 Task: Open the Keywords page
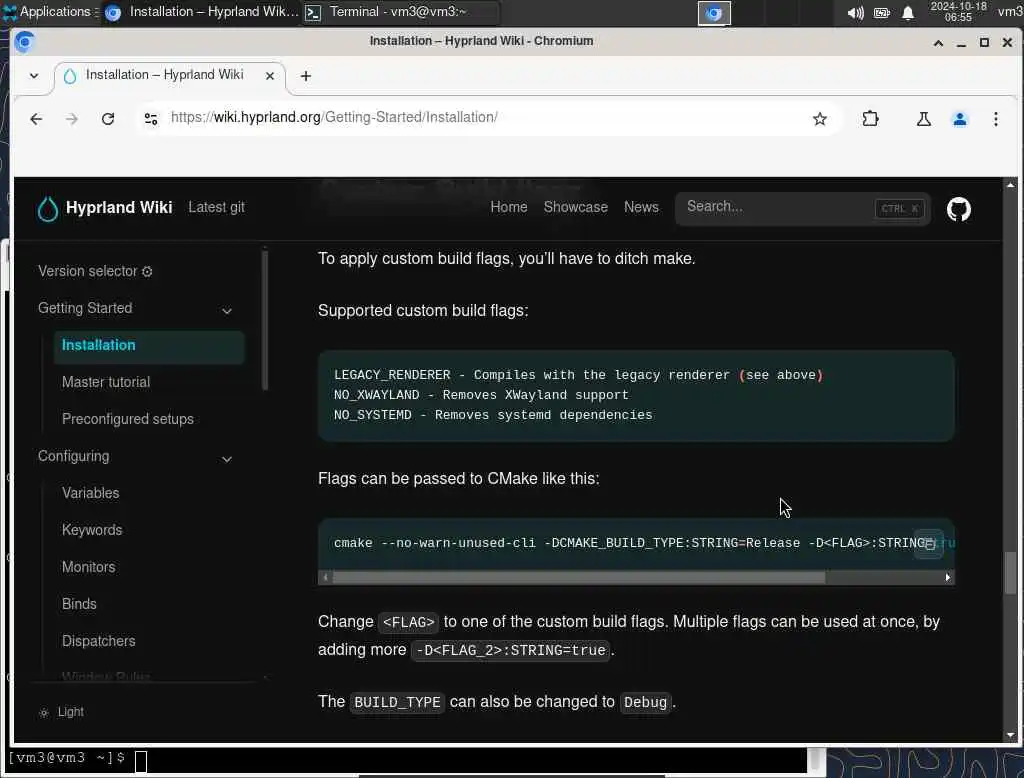coord(92,530)
